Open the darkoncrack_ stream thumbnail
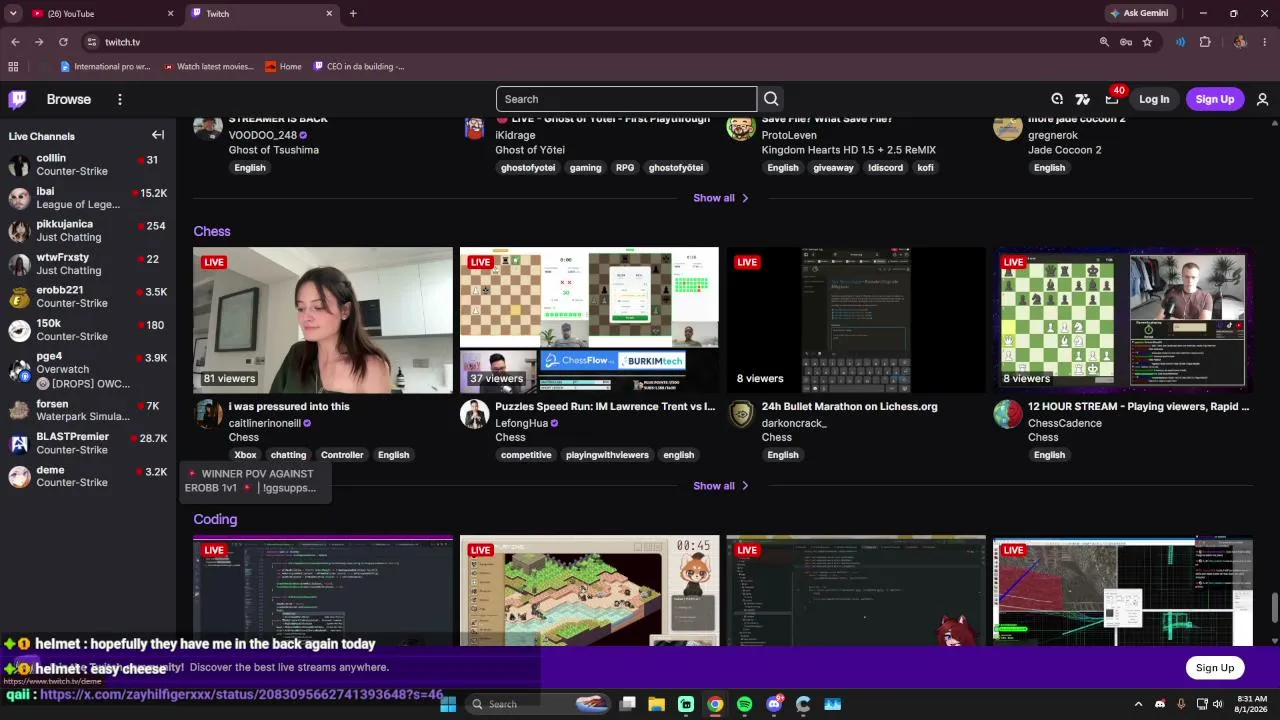The height and width of the screenshot is (720, 1280). tap(856, 320)
